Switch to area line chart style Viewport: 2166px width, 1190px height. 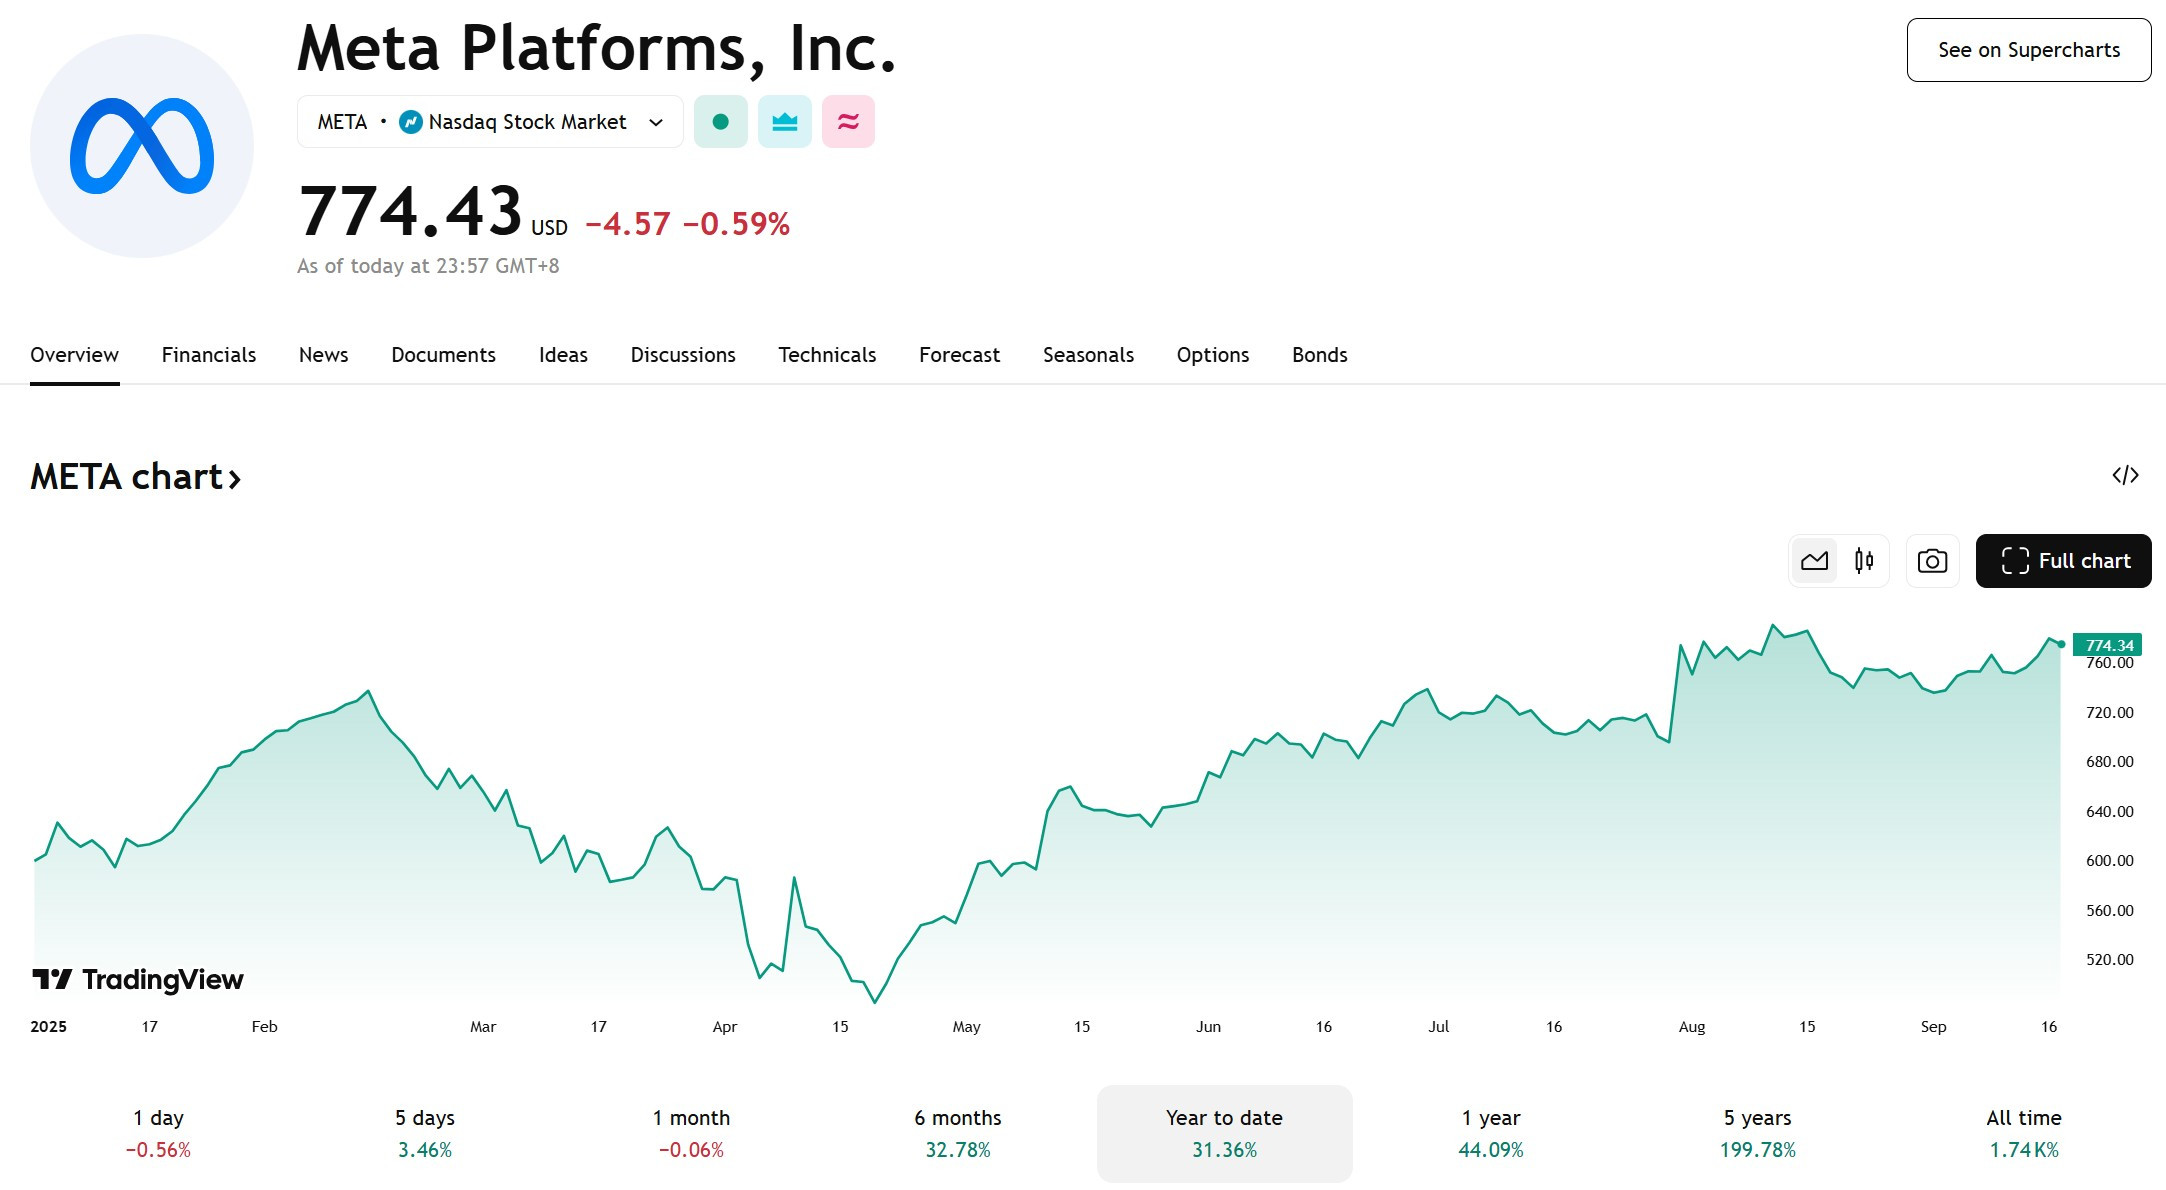pos(1814,561)
